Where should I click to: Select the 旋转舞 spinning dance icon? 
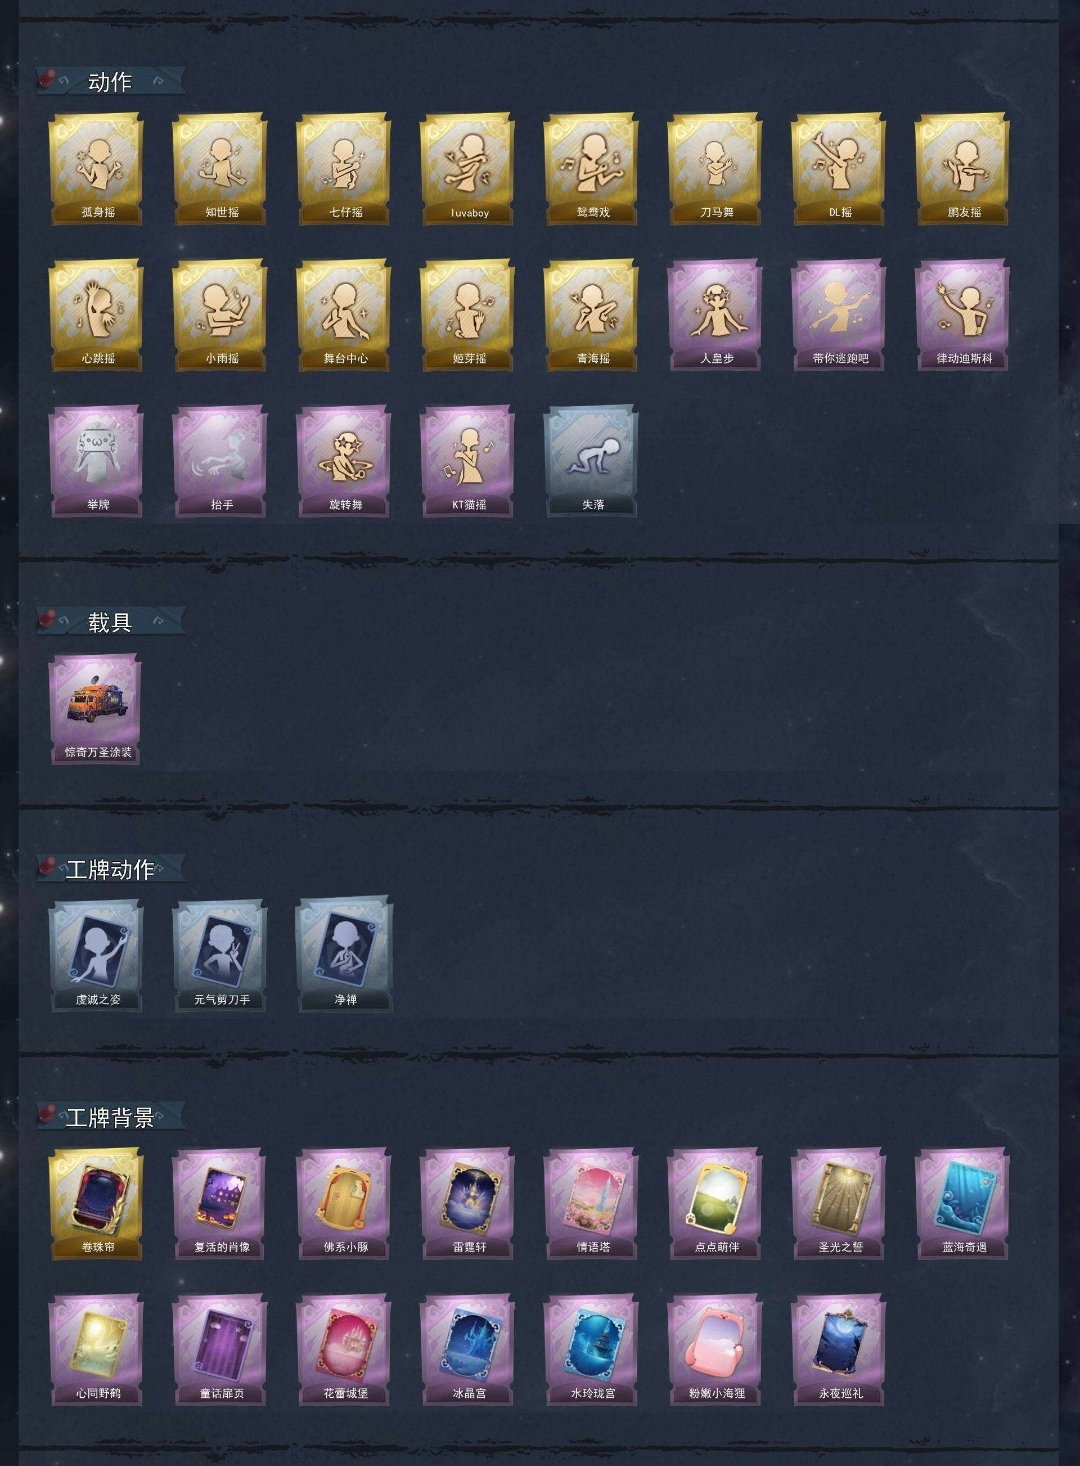pos(343,461)
